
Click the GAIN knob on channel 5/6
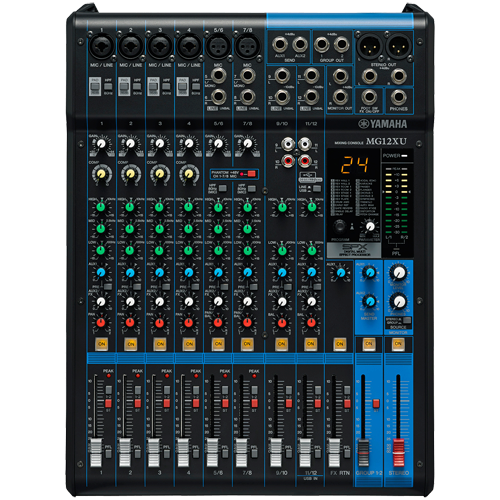(x=218, y=144)
